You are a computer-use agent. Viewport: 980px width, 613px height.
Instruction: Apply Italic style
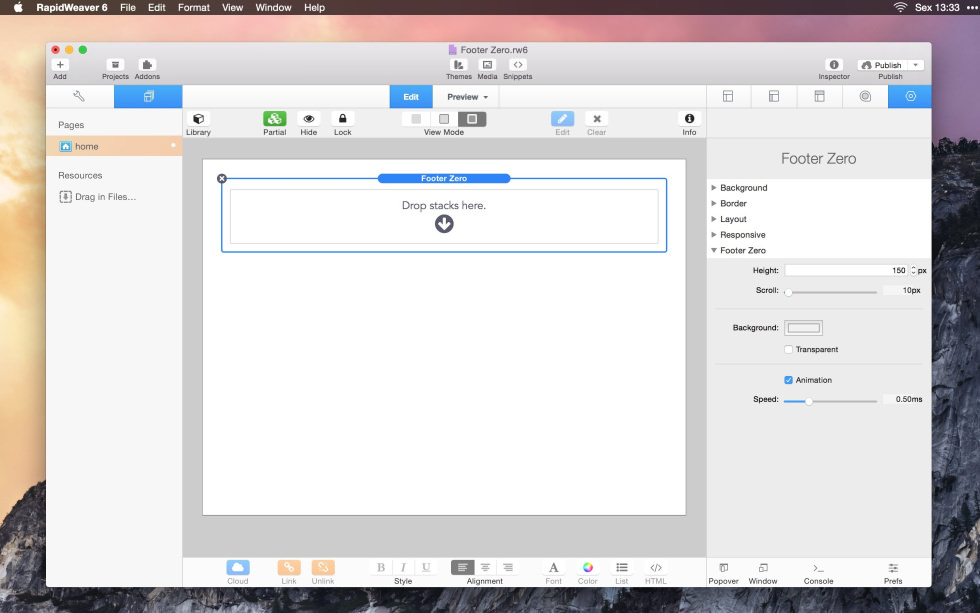point(403,567)
